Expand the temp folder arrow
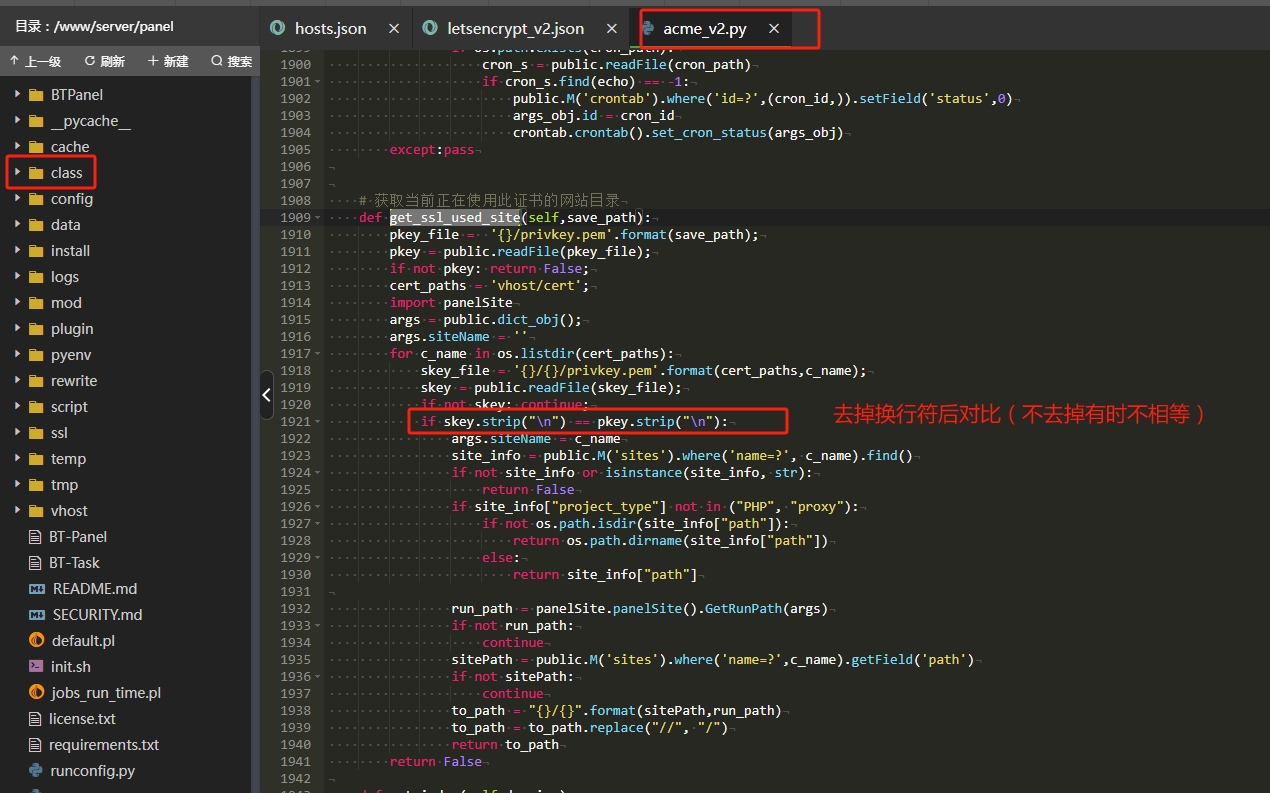Screen dimensions: 1270x793 click(17, 459)
